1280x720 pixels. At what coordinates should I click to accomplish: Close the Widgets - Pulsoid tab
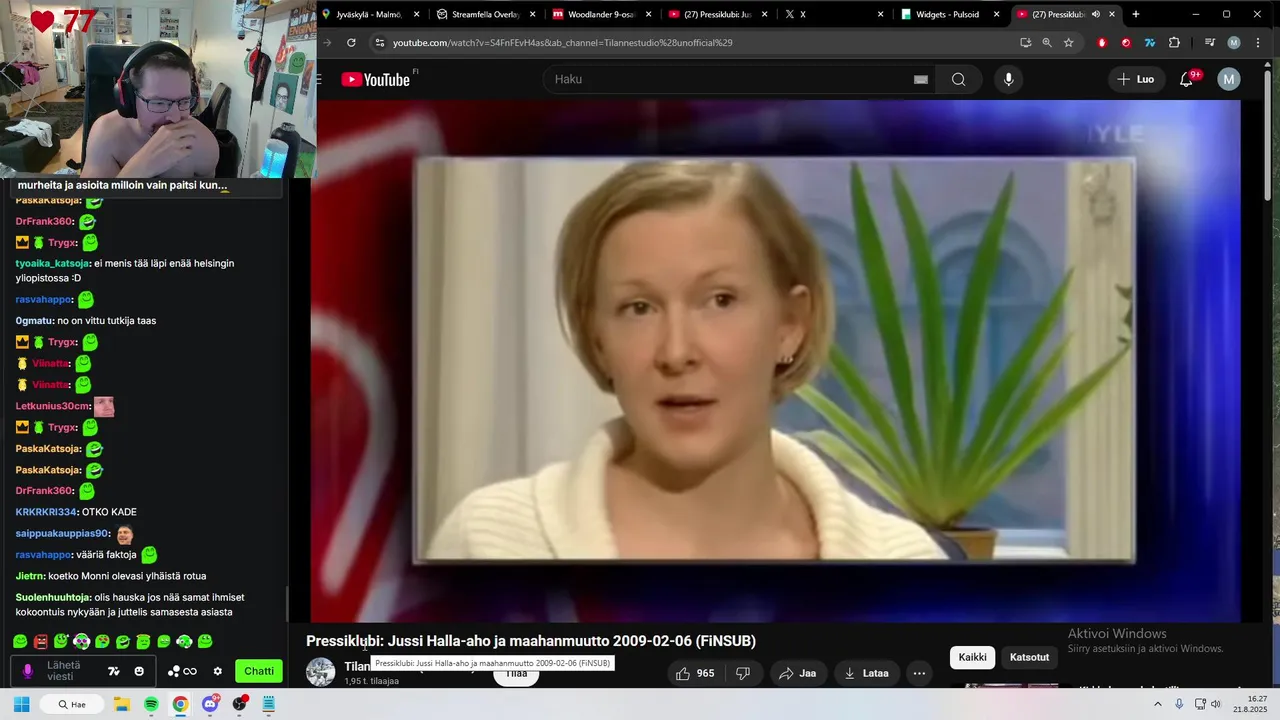[996, 14]
